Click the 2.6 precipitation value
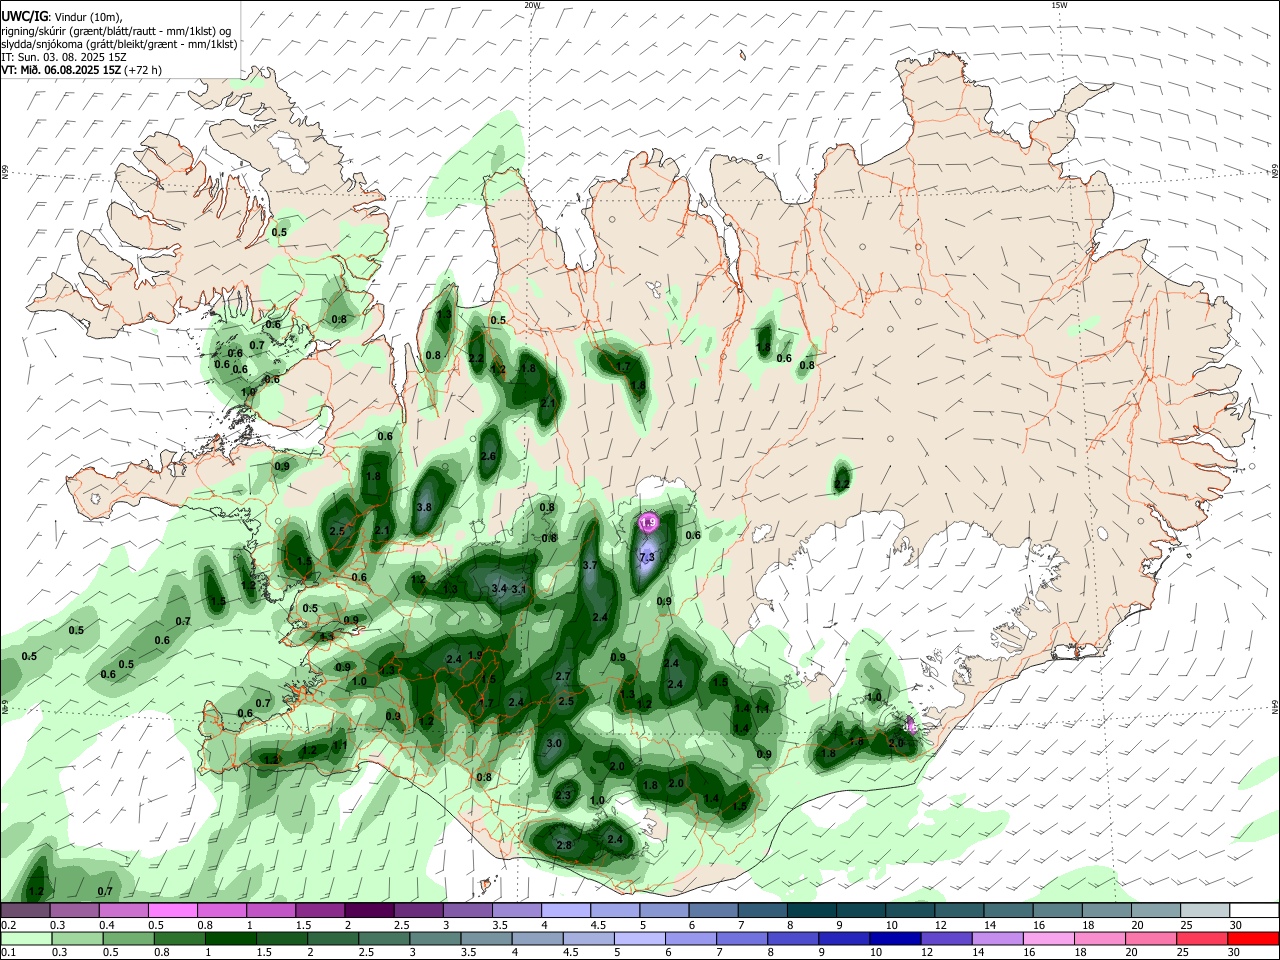 489,456
